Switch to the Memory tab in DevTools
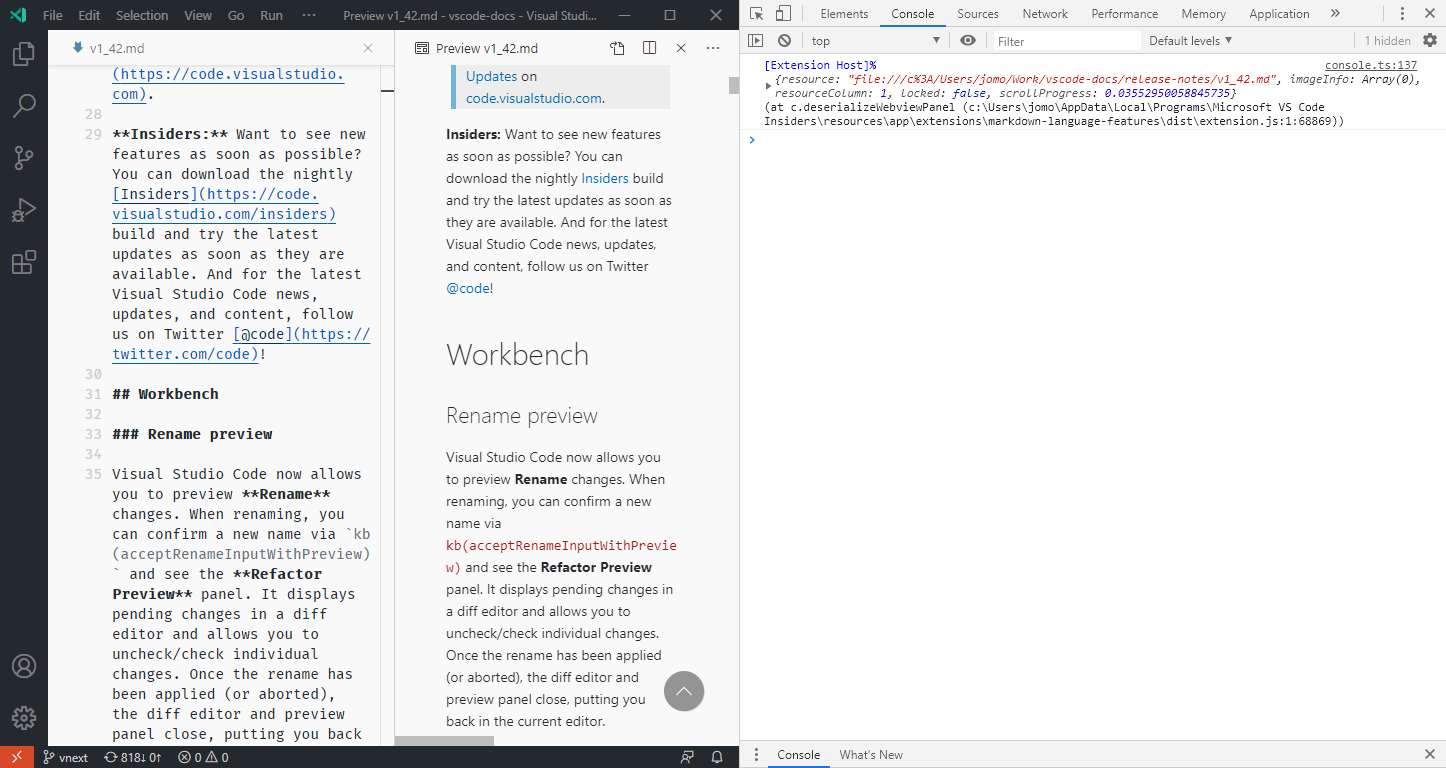Image resolution: width=1446 pixels, height=768 pixels. tap(1203, 14)
